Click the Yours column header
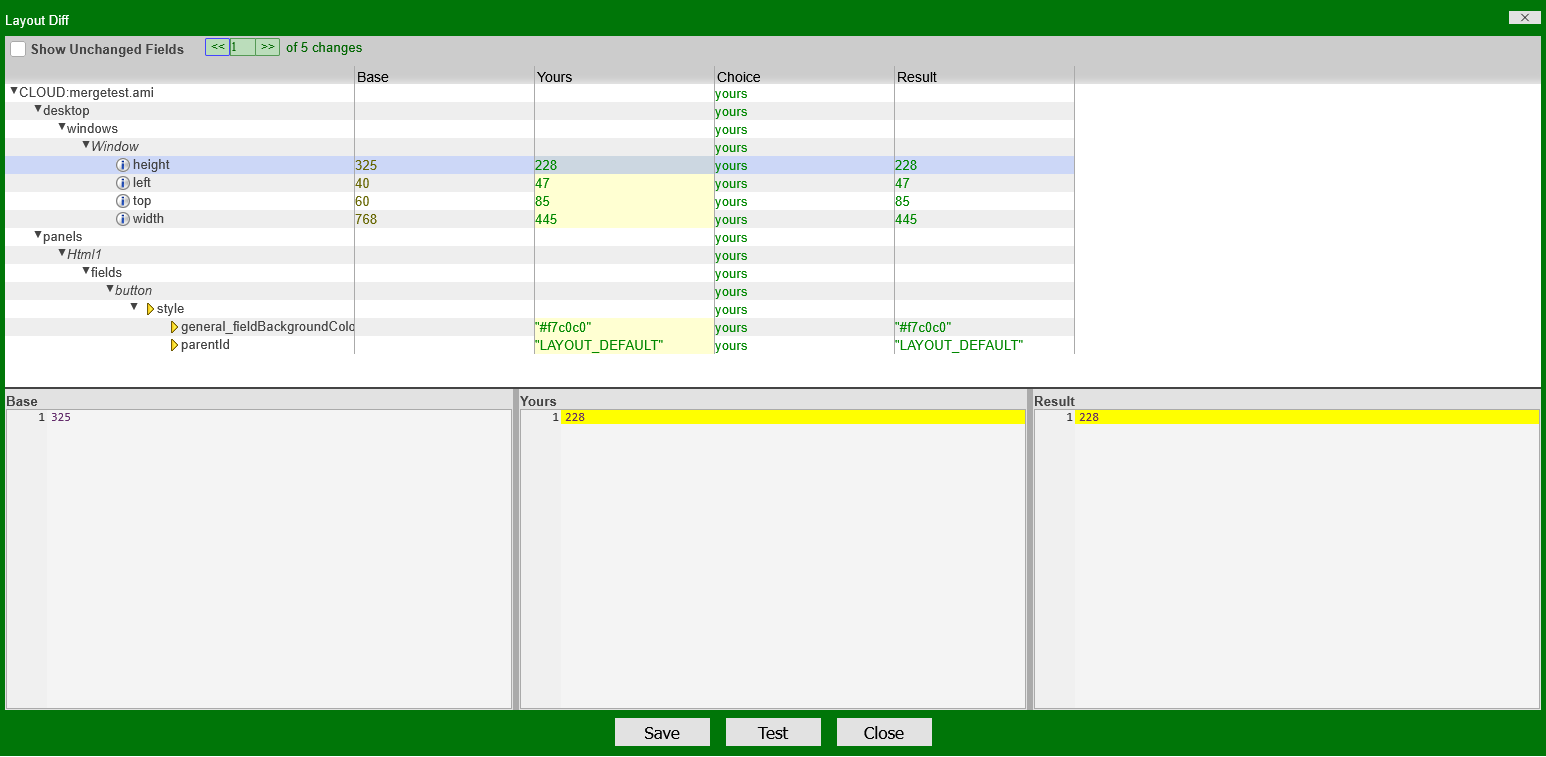 [555, 77]
